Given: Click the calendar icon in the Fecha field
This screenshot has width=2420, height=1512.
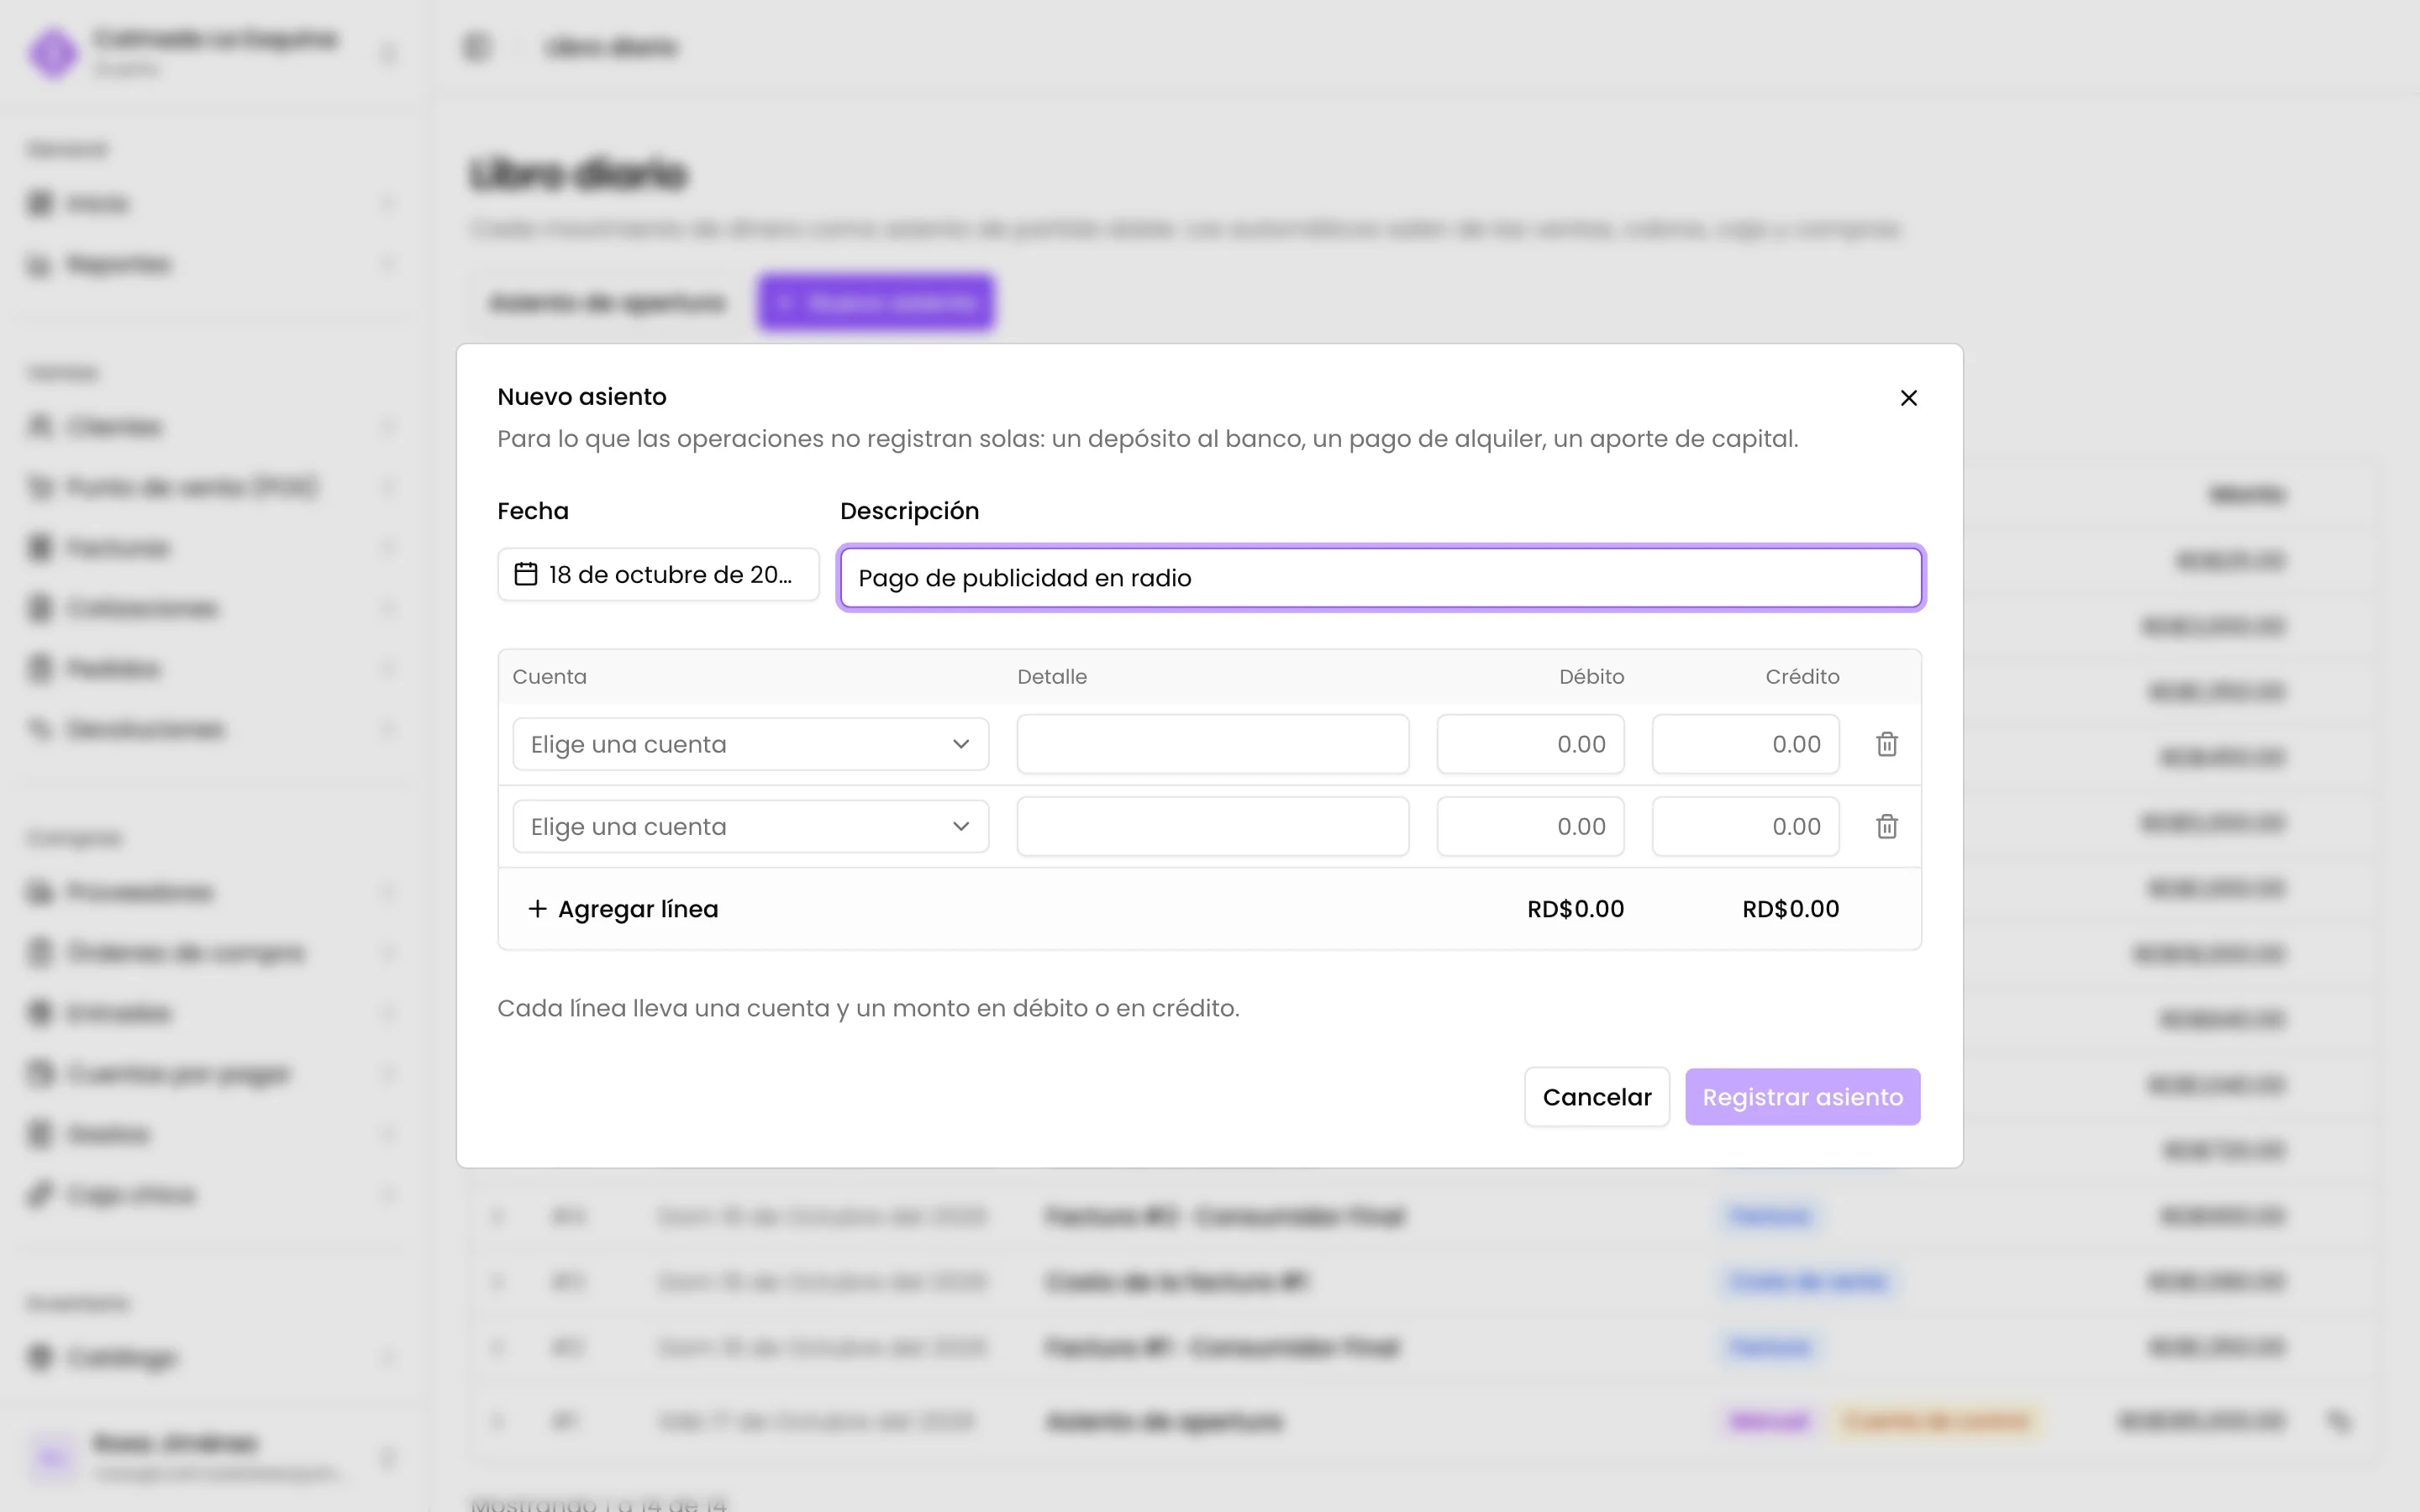Looking at the screenshot, I should (526, 574).
